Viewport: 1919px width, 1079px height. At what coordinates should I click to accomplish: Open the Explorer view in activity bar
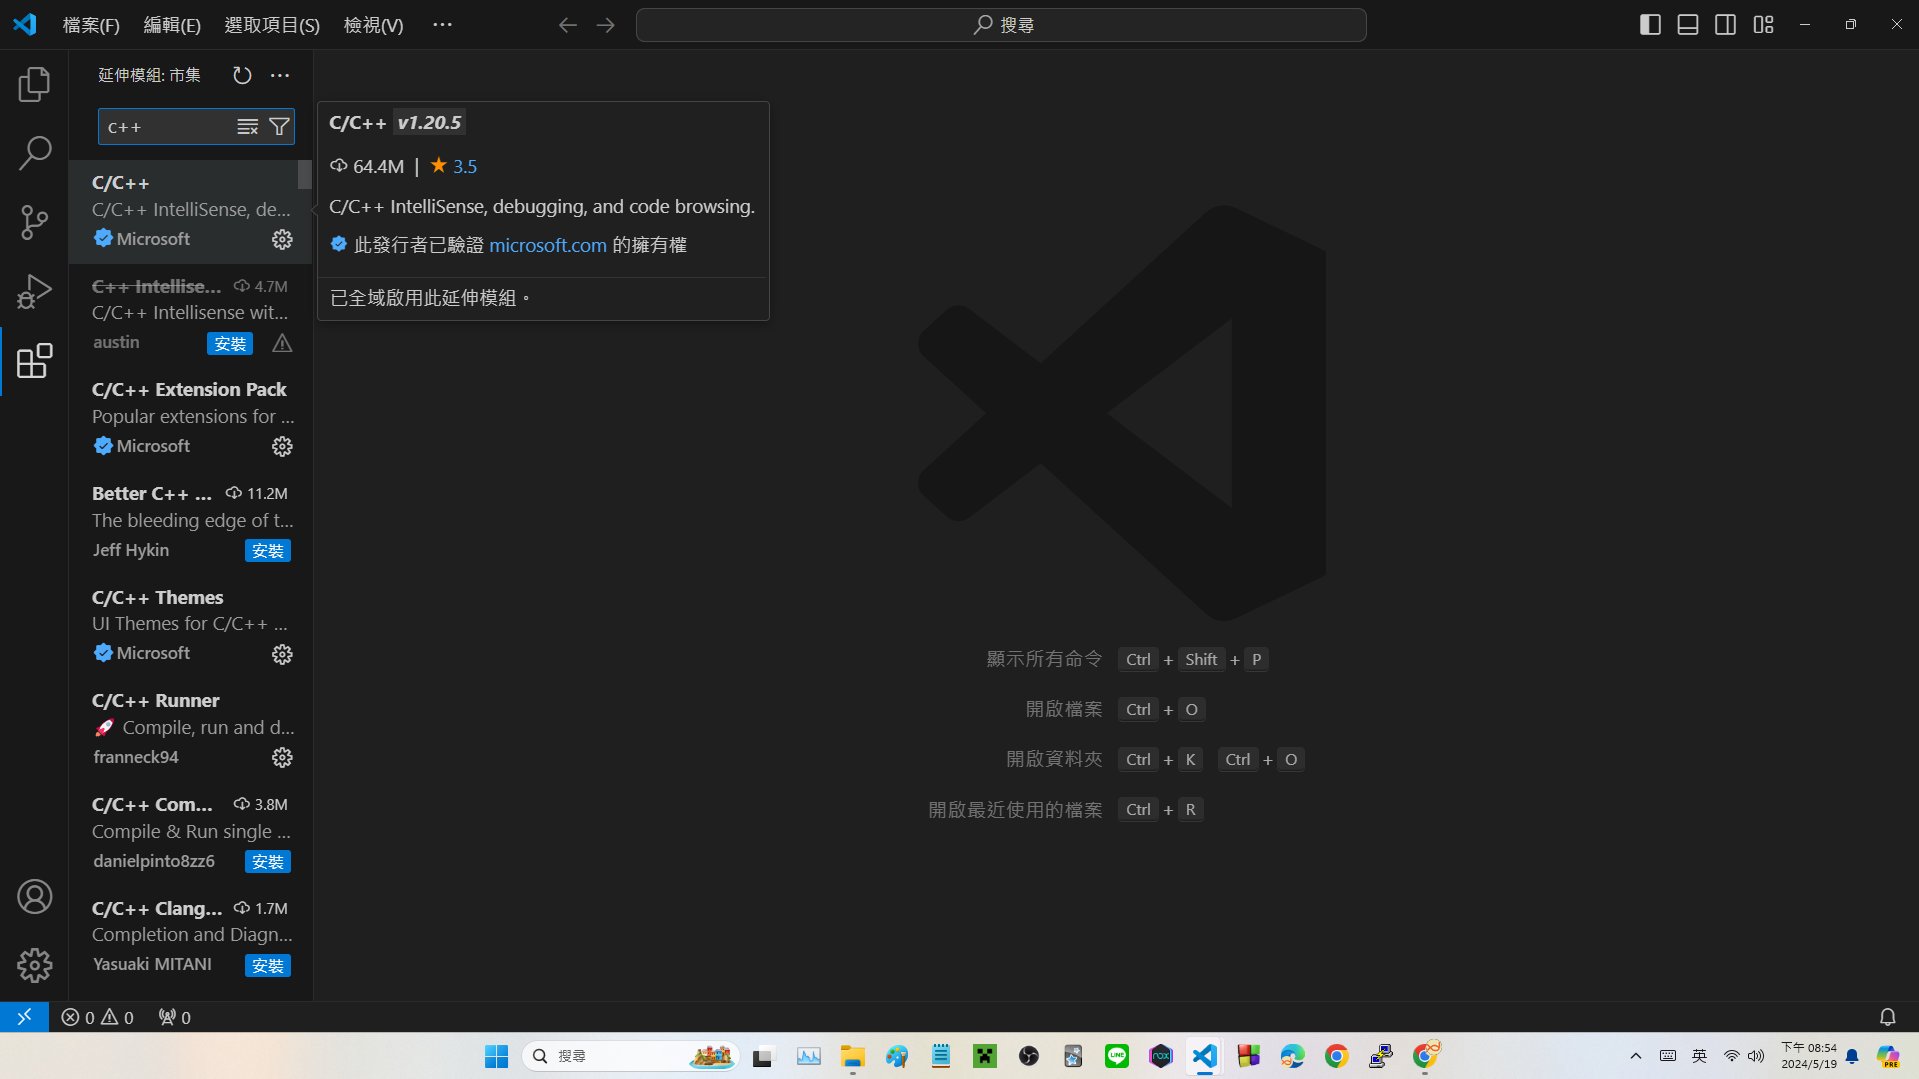click(34, 85)
